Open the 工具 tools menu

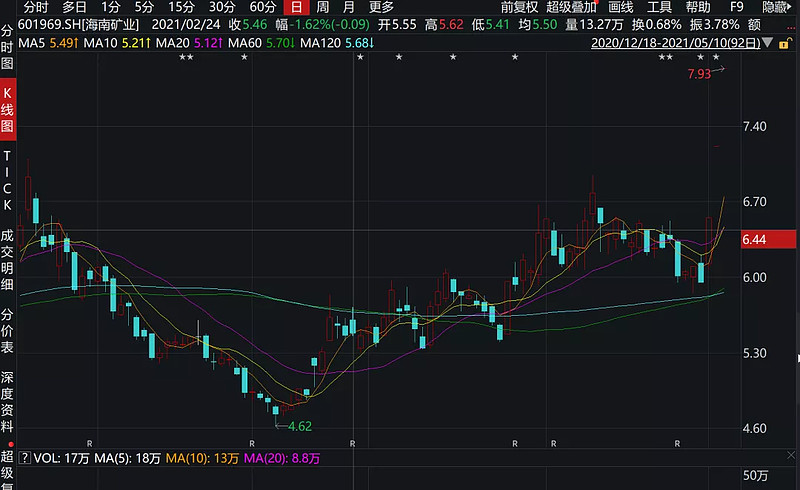[x=660, y=7]
